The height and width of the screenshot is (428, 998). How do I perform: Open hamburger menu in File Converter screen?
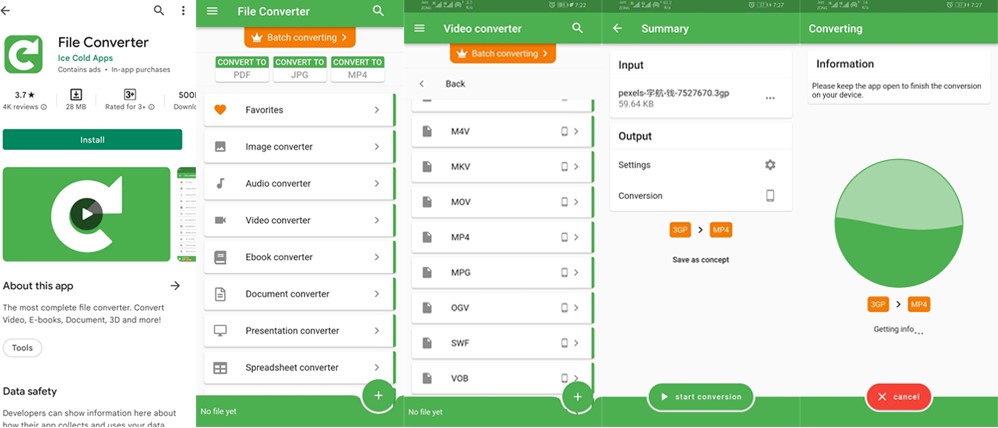(x=213, y=11)
